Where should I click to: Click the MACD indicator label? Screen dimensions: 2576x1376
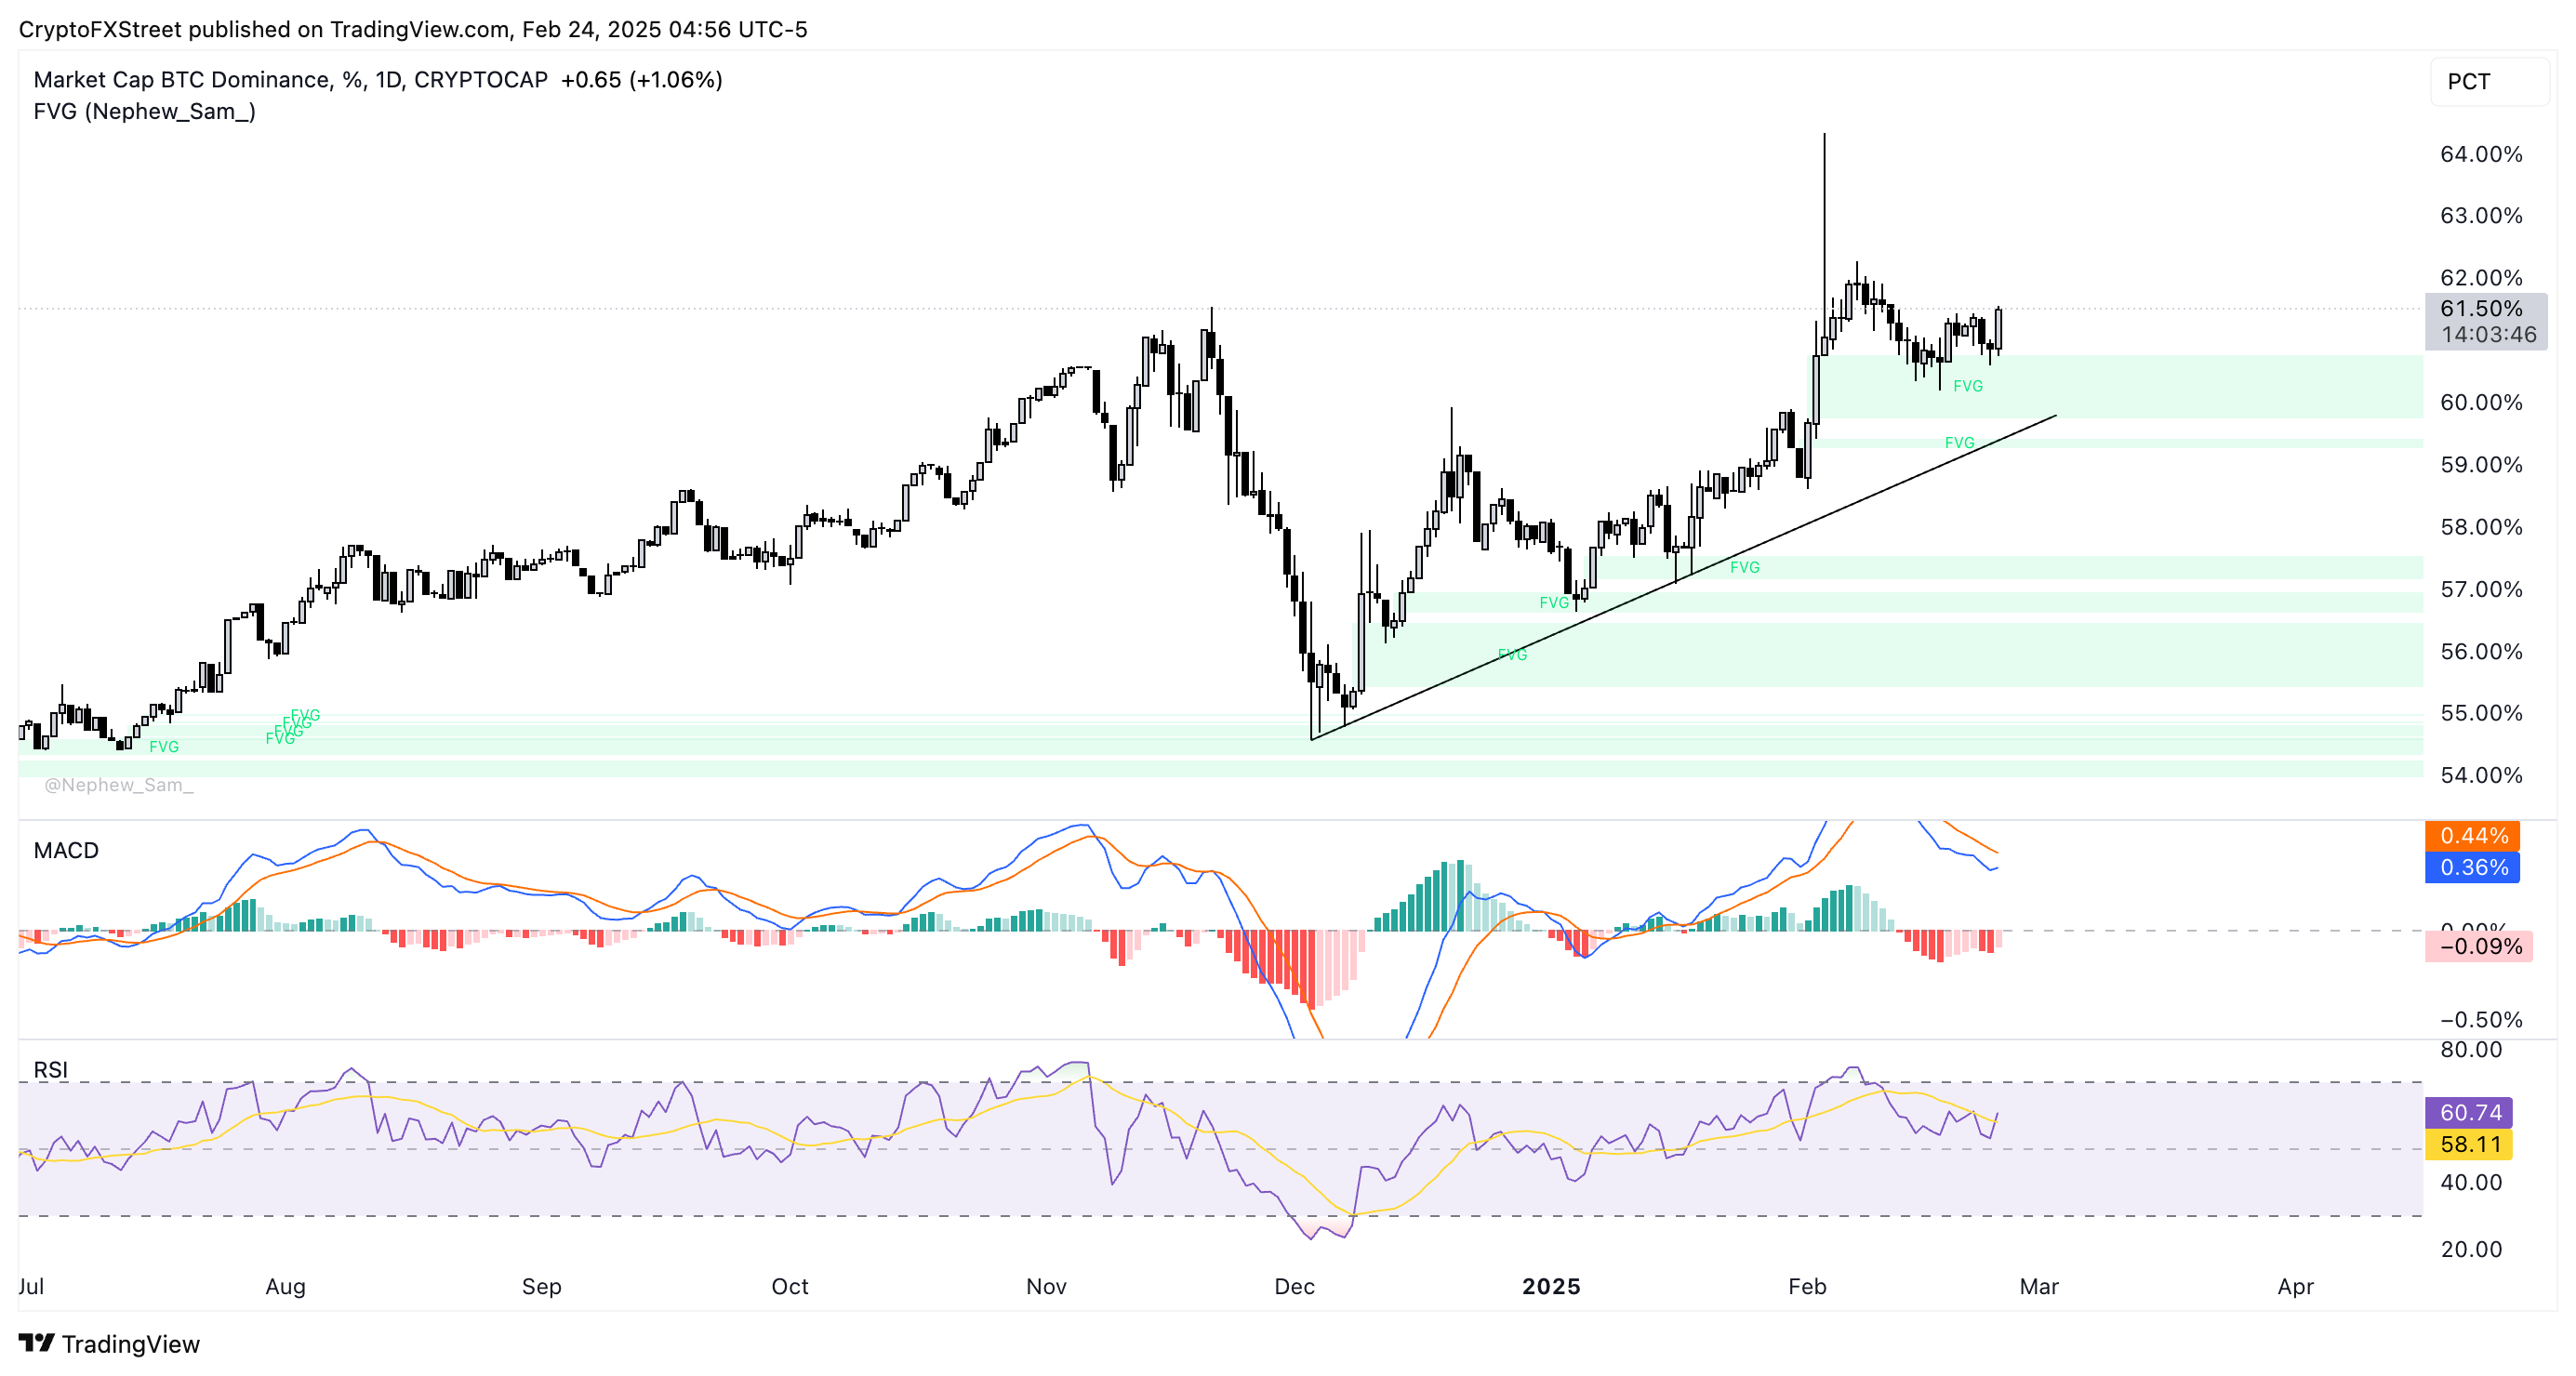point(66,850)
